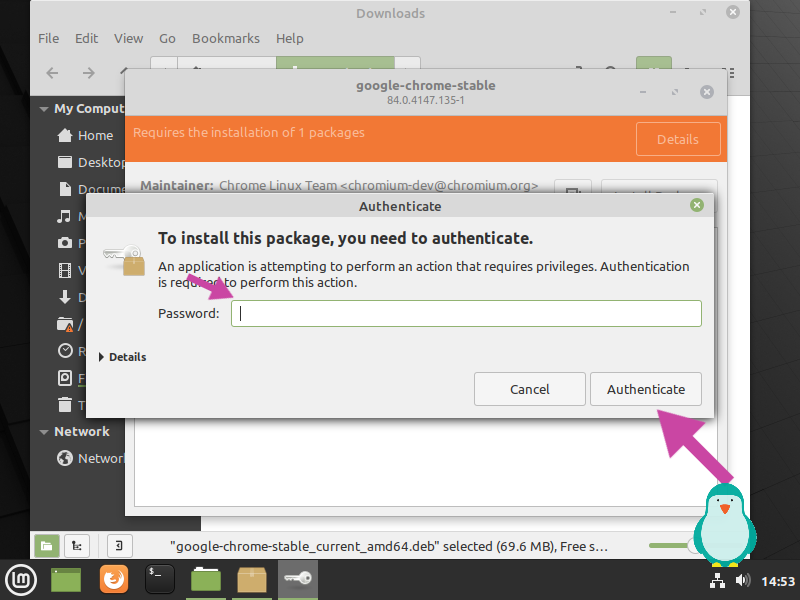Close the Authenticate dialog with the green X

pos(697,205)
